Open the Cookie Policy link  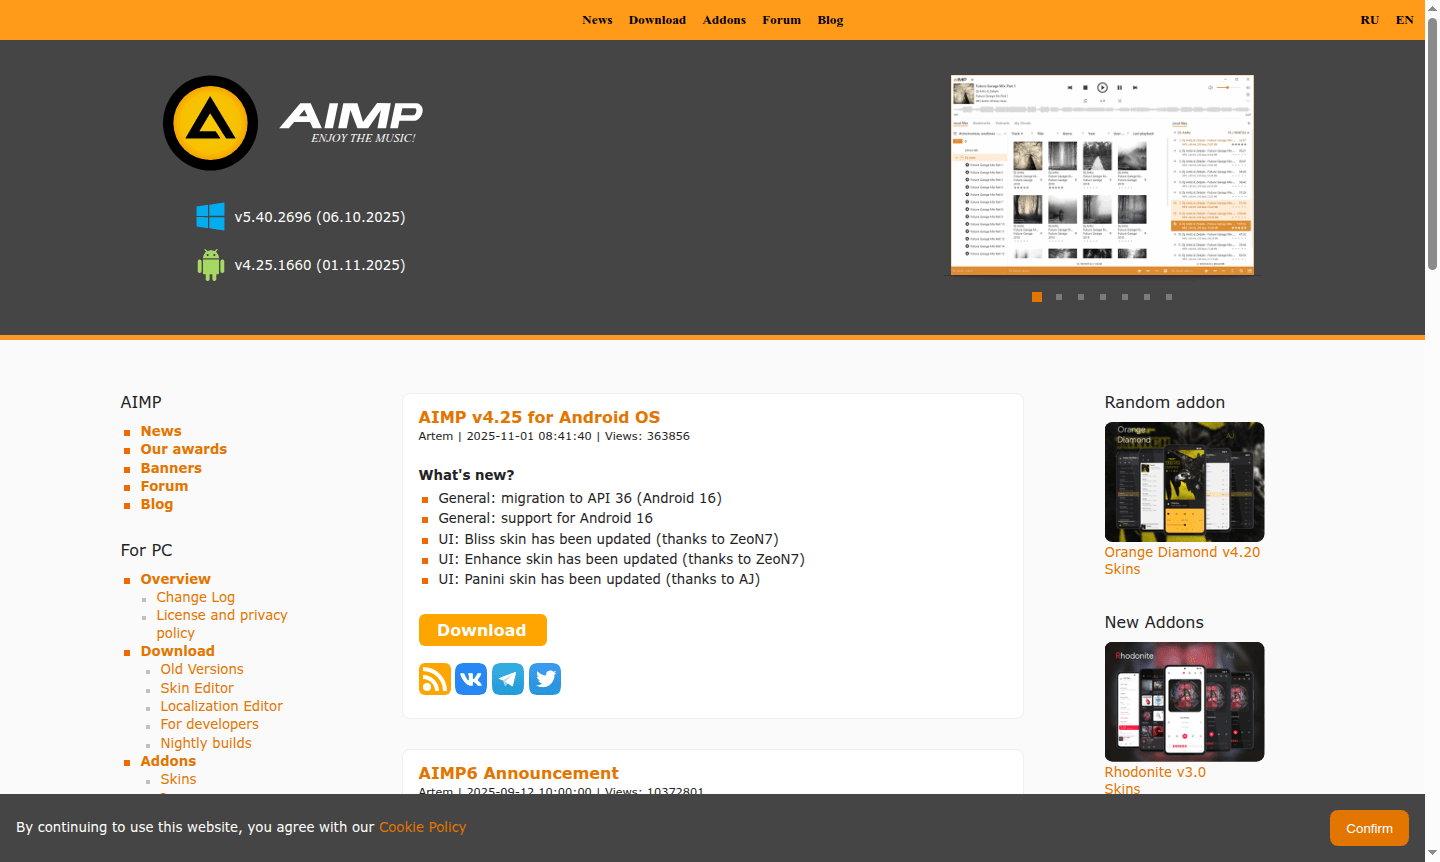422,827
